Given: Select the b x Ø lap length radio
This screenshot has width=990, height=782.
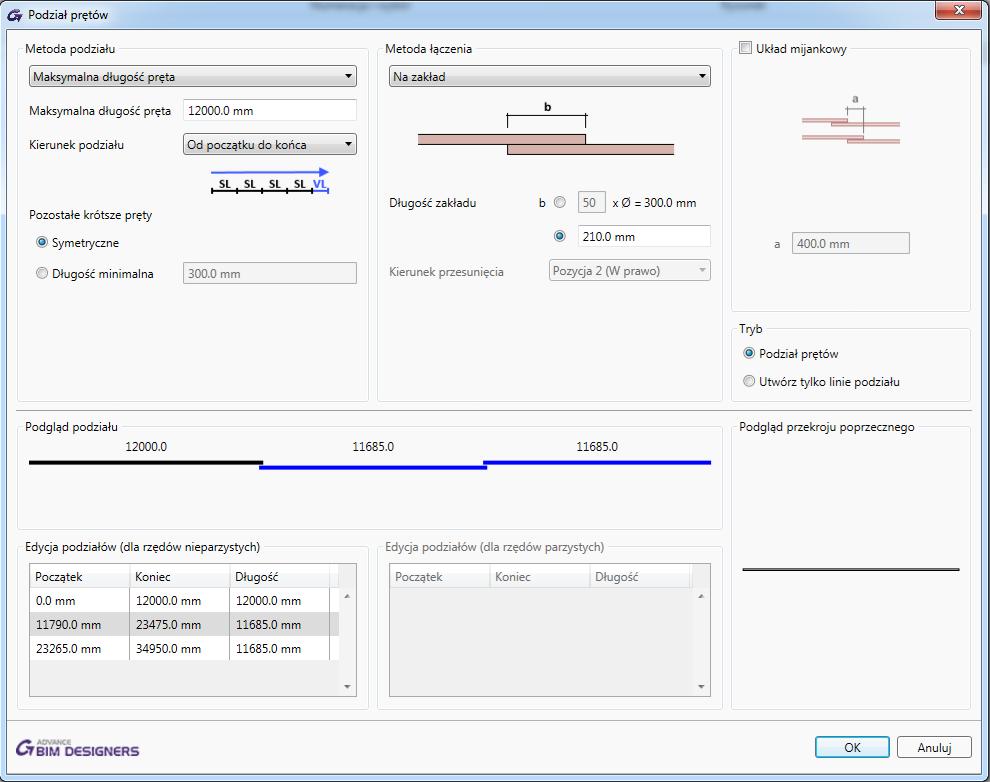Looking at the screenshot, I should click(x=559, y=203).
